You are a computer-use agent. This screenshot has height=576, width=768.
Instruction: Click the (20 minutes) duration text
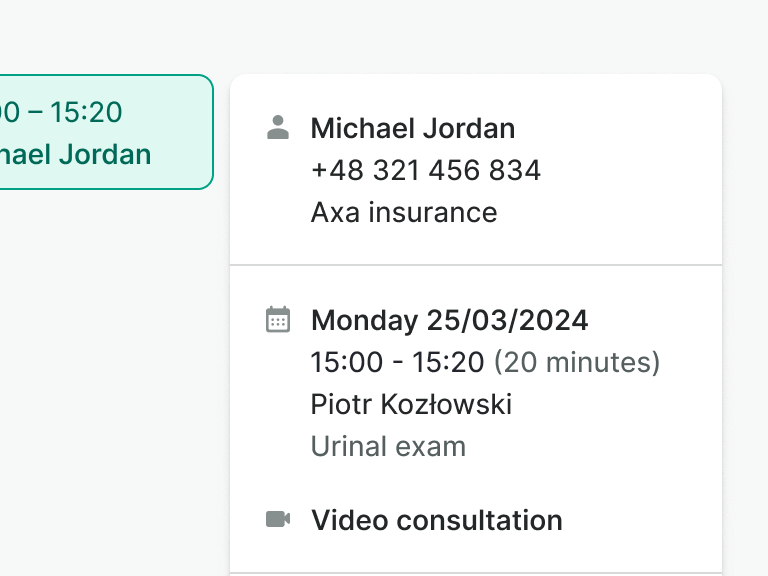pos(577,362)
